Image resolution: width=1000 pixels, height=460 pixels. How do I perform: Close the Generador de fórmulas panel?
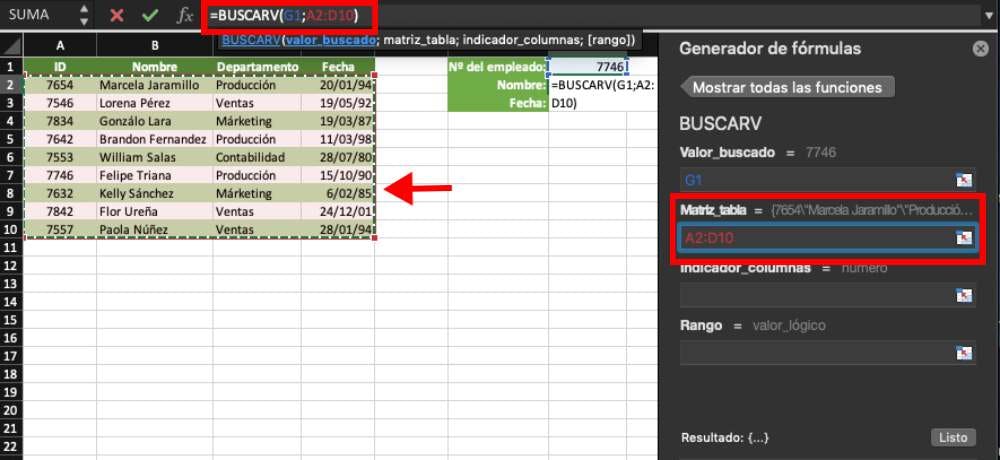click(x=979, y=49)
